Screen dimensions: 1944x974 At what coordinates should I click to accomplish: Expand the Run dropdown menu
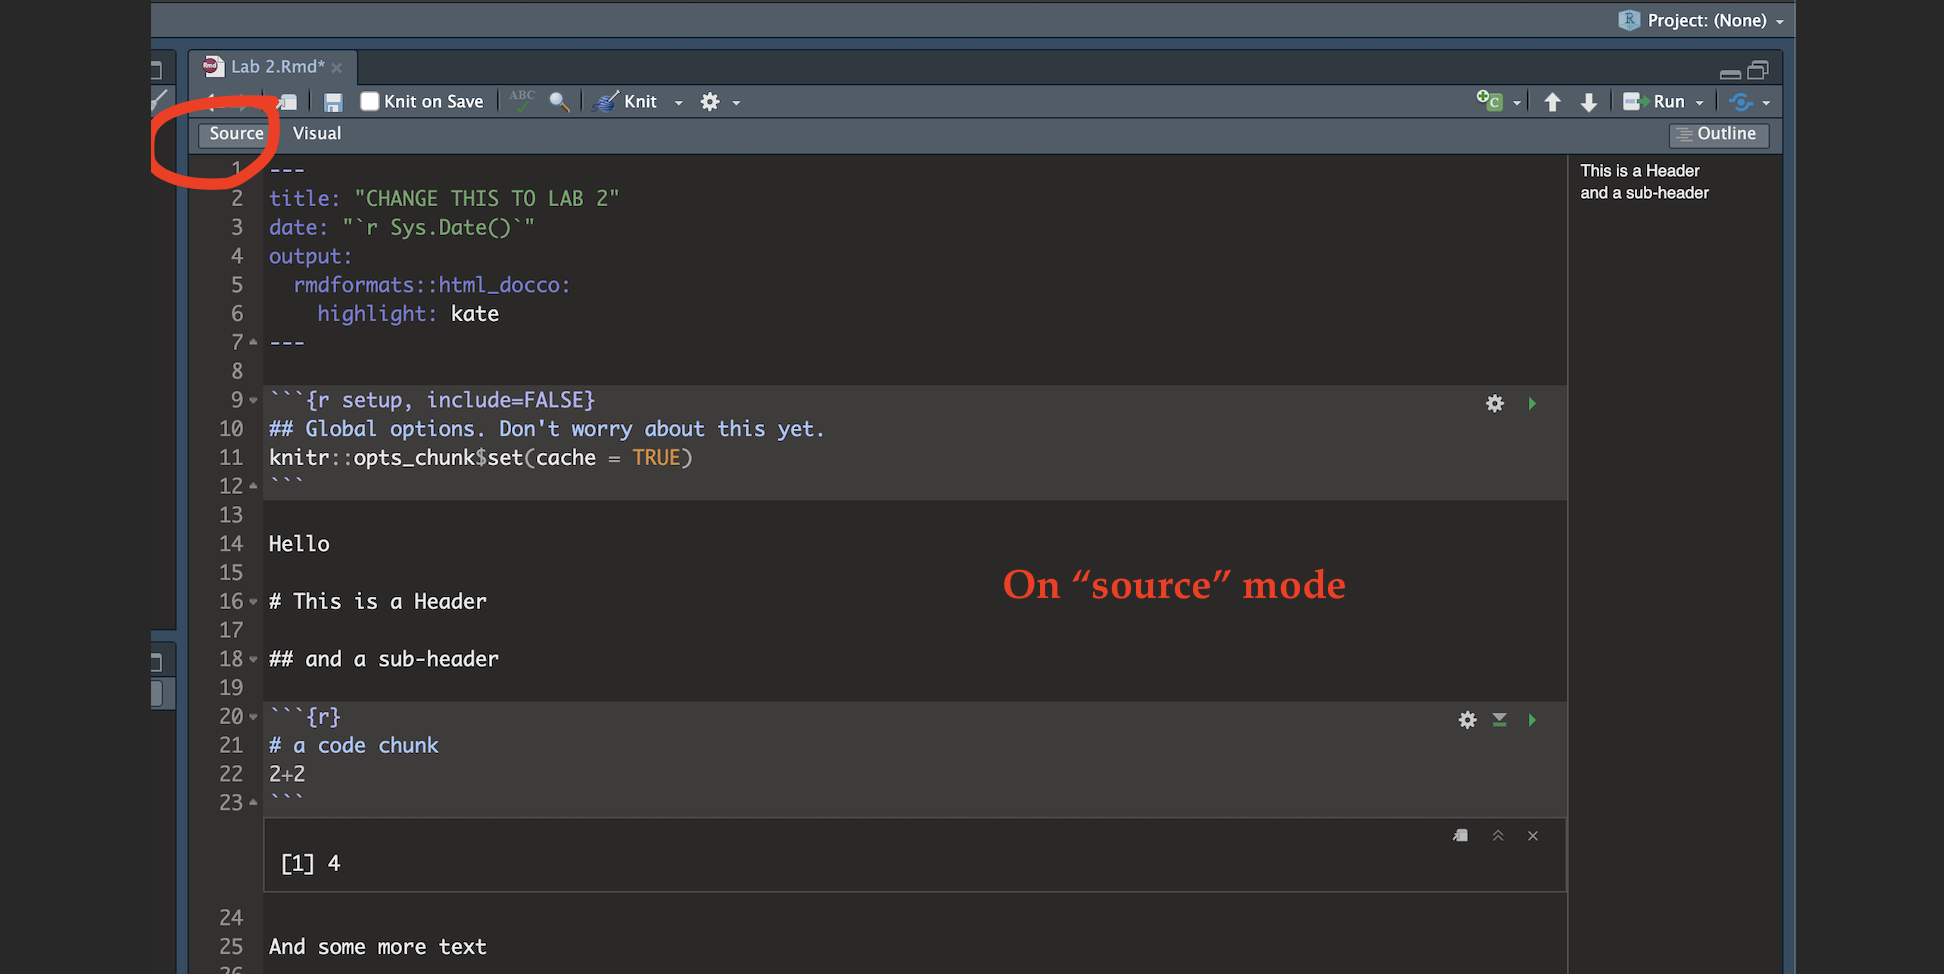[1699, 103]
